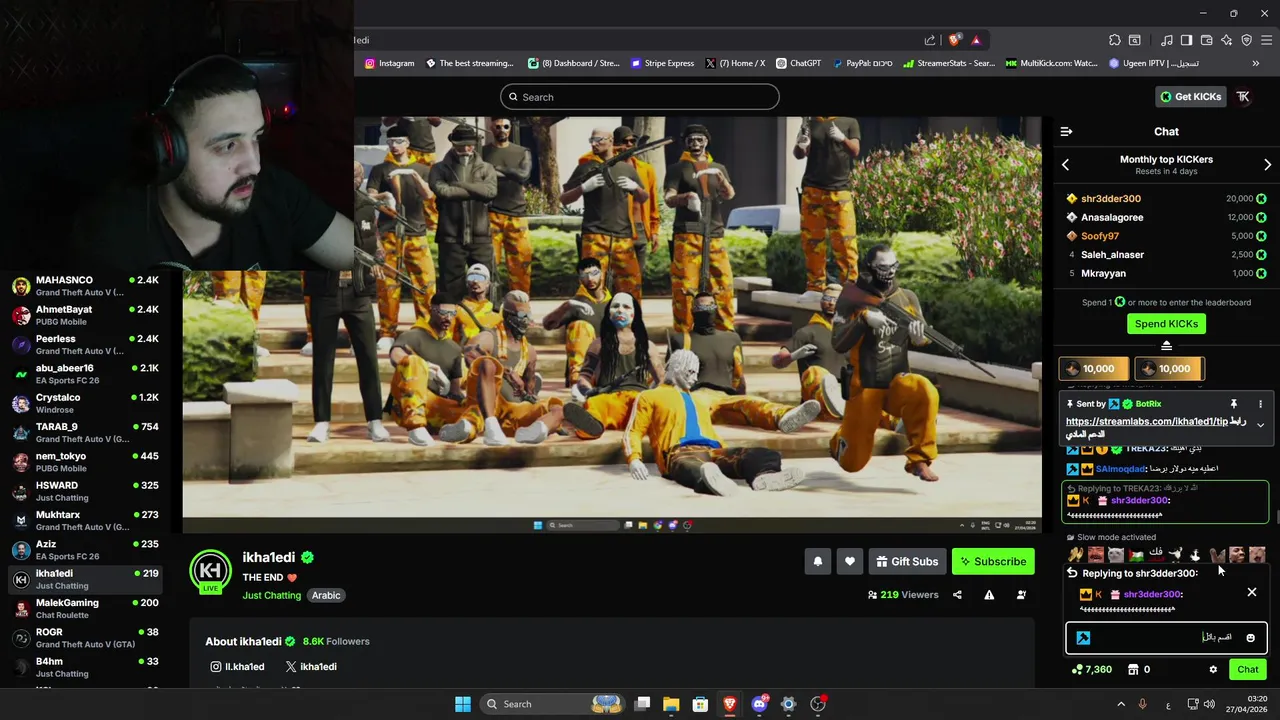Open Windows Start menu
1280x720 pixels.
pyautogui.click(x=462, y=704)
